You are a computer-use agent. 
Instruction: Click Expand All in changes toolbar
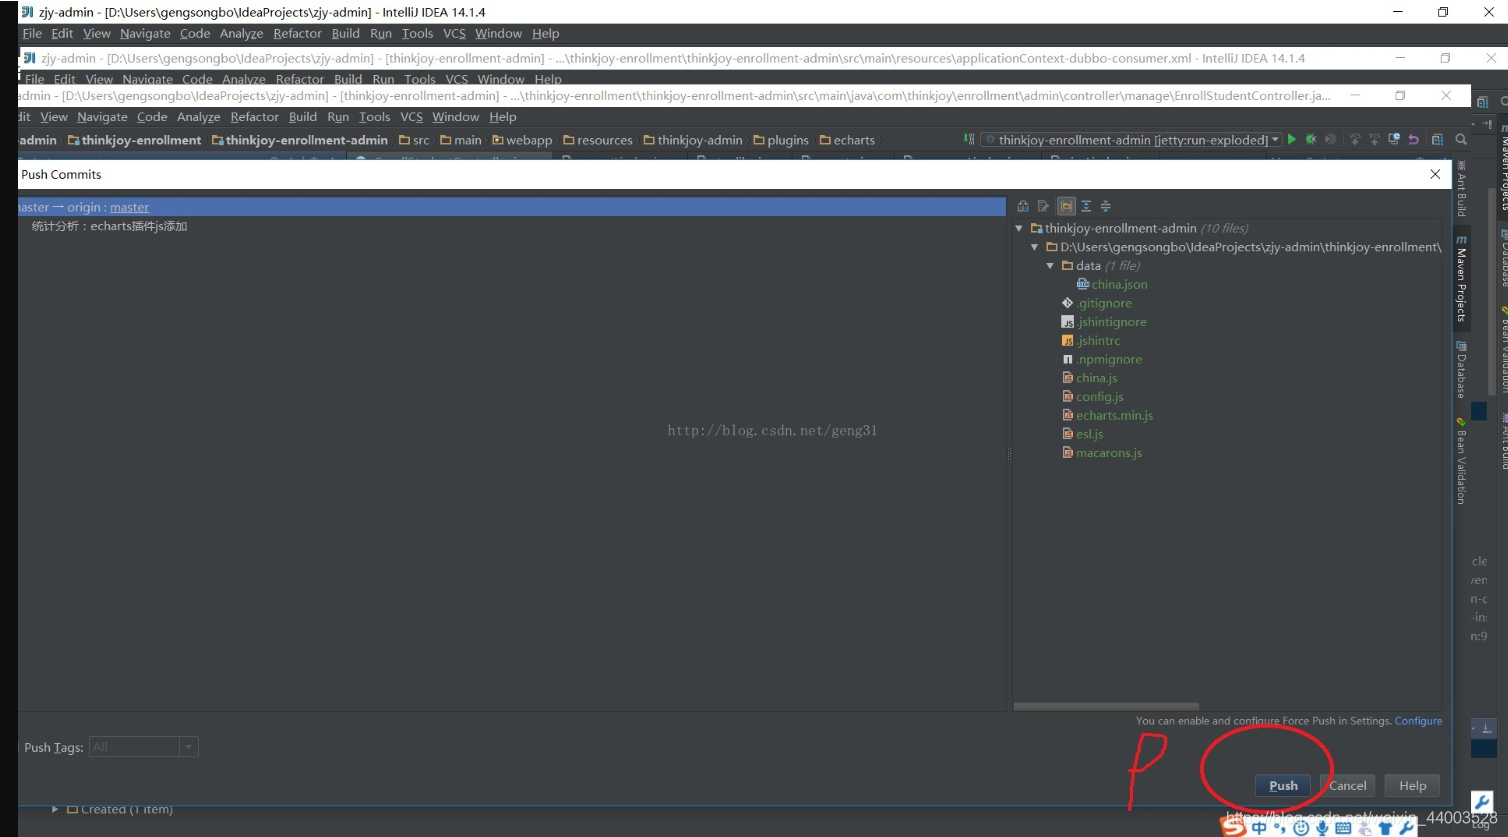coord(1086,206)
